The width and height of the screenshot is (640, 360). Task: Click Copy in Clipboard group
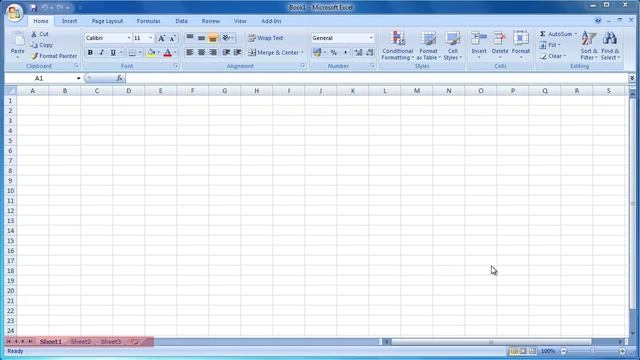click(x=42, y=45)
